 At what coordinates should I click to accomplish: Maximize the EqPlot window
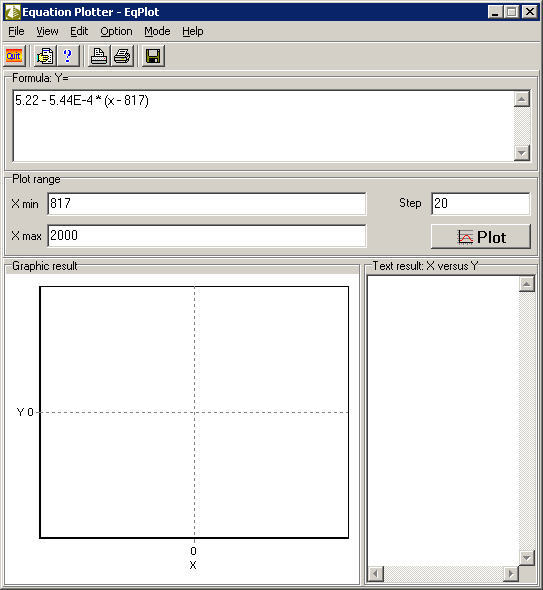[x=511, y=12]
